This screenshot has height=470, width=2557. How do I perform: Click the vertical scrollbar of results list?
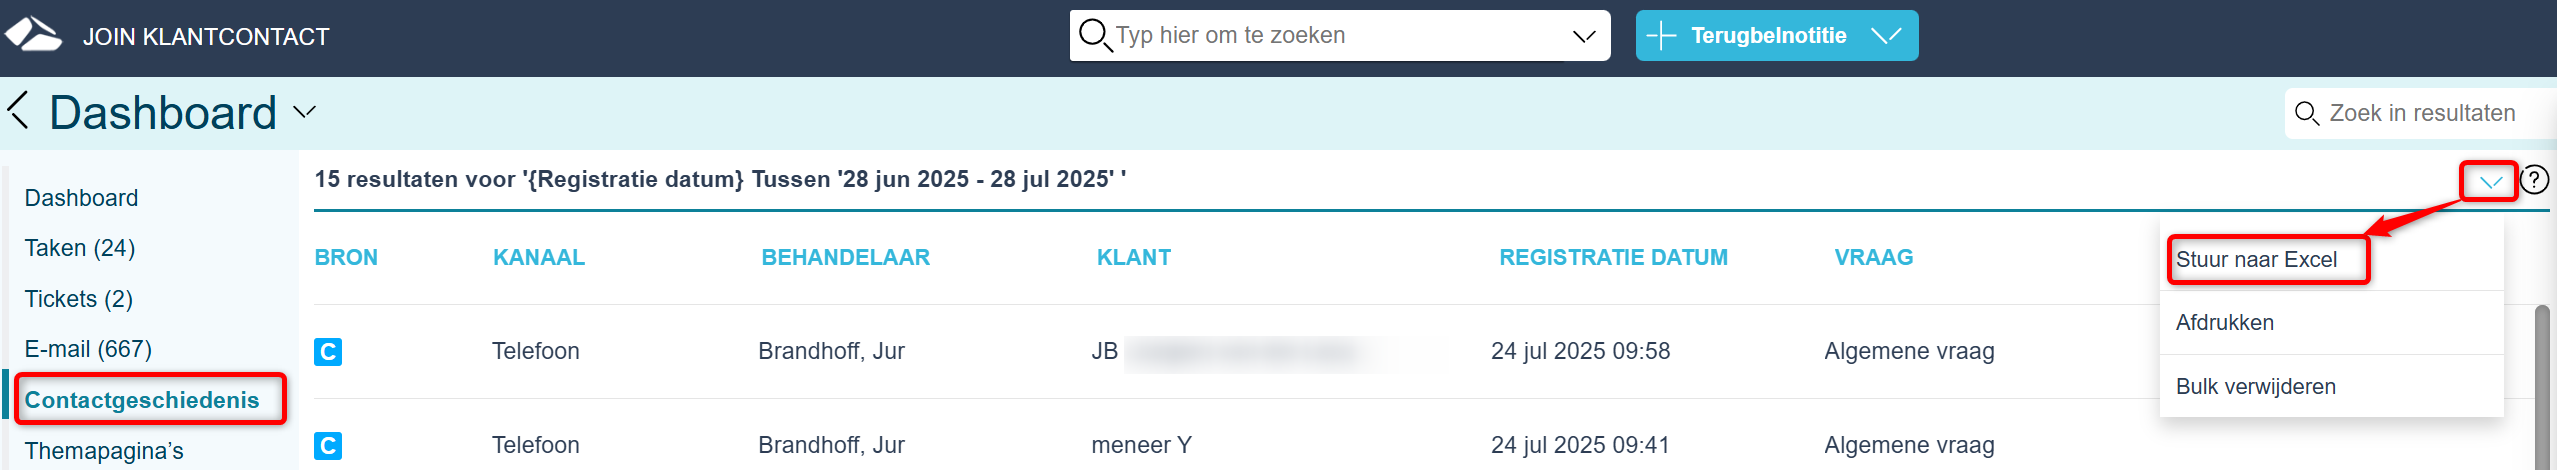2543,387
